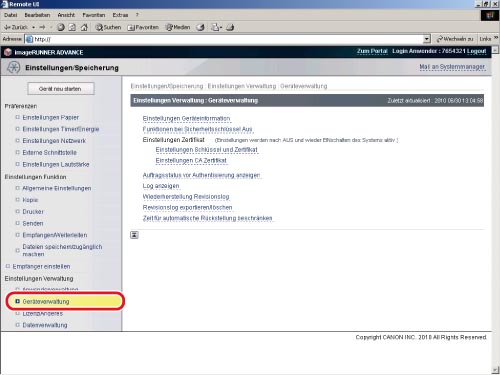Open the Datei menu
The width and height of the screenshot is (500, 375).
11,15
